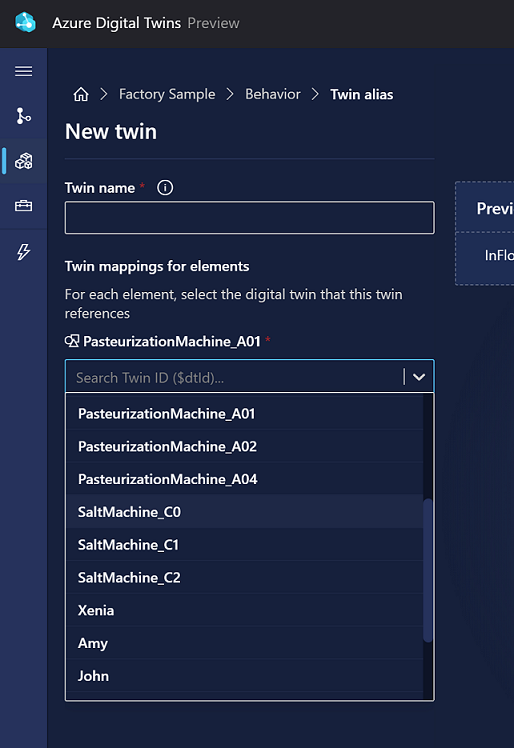Screen dimensions: 514x748
Task: Click the Azure Digital Twins logo
Action: tap(25, 22)
